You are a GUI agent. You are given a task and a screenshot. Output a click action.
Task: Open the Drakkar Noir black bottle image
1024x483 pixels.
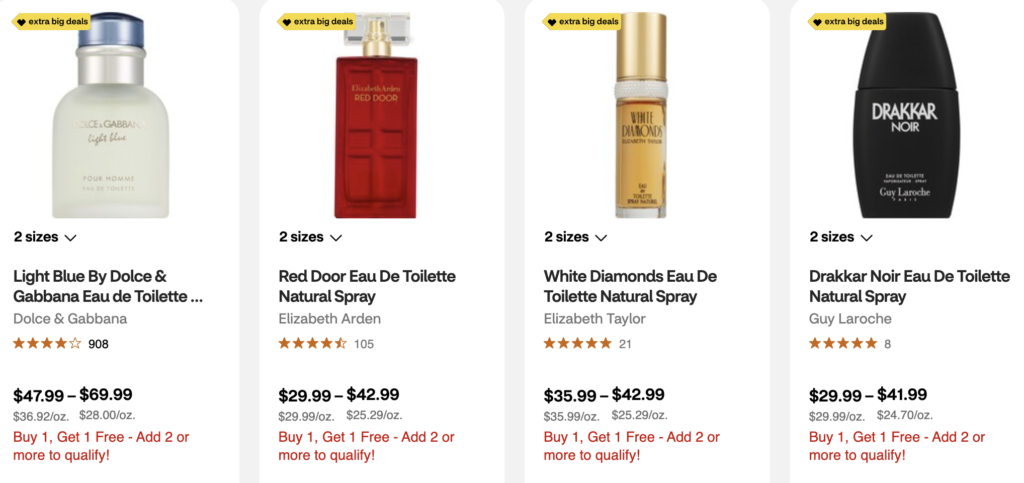pos(906,116)
